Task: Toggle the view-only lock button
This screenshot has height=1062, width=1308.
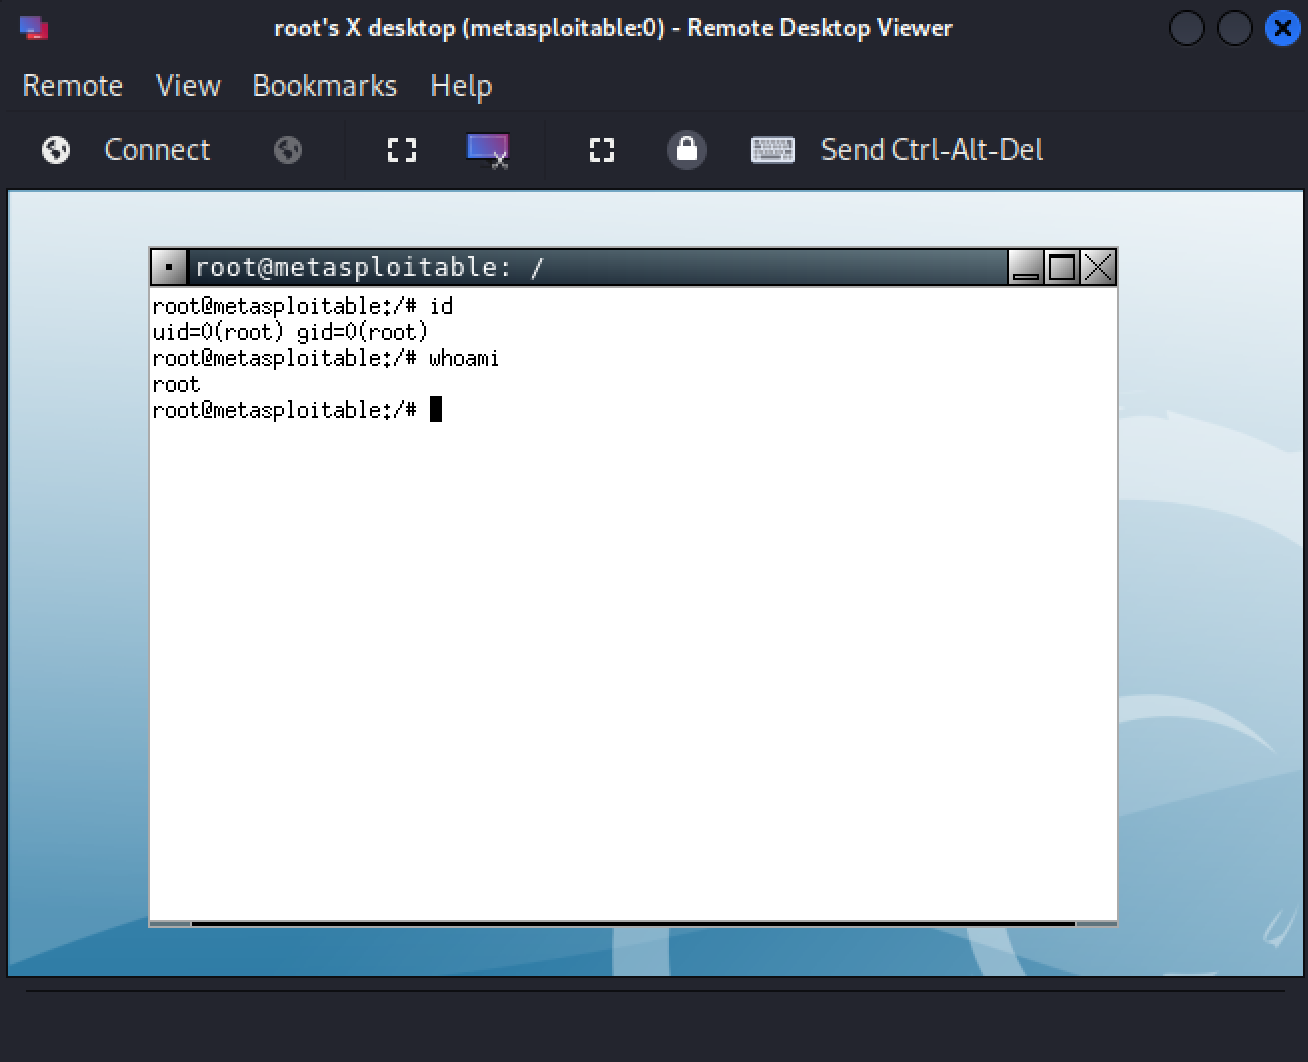Action: click(x=687, y=150)
